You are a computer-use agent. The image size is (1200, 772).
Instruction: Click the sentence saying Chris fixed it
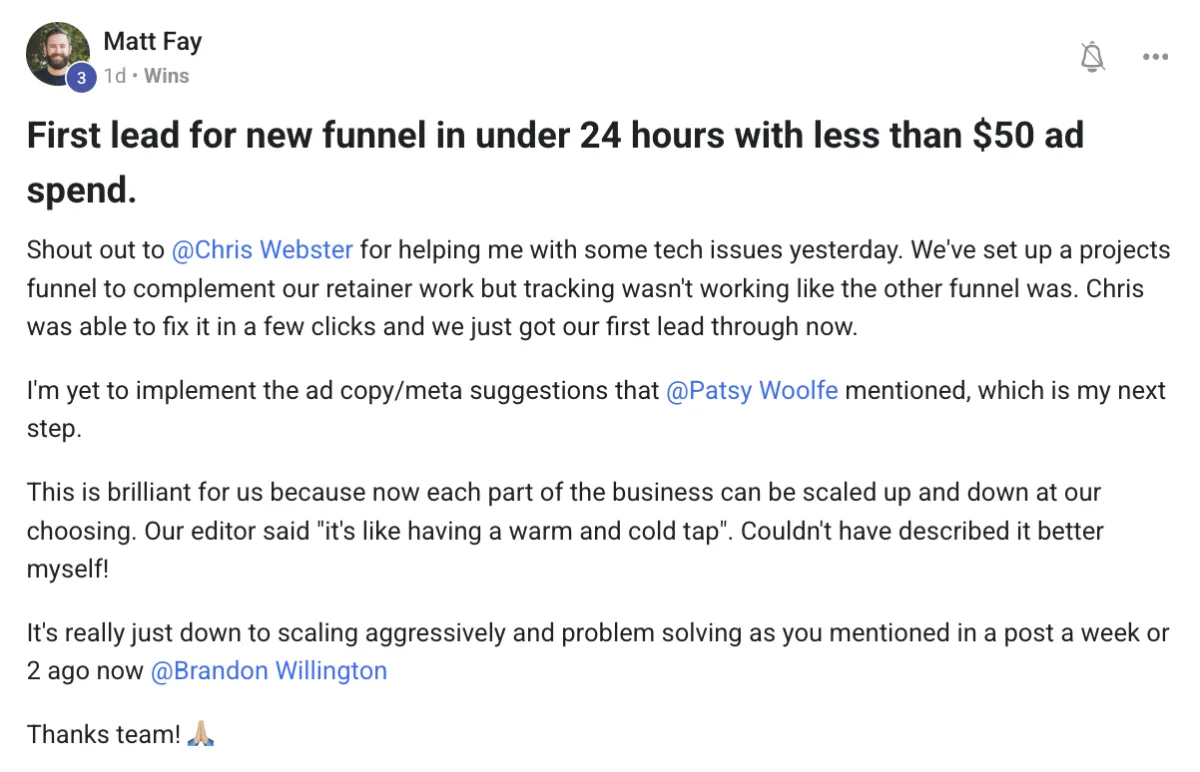pyautogui.click(x=300, y=327)
